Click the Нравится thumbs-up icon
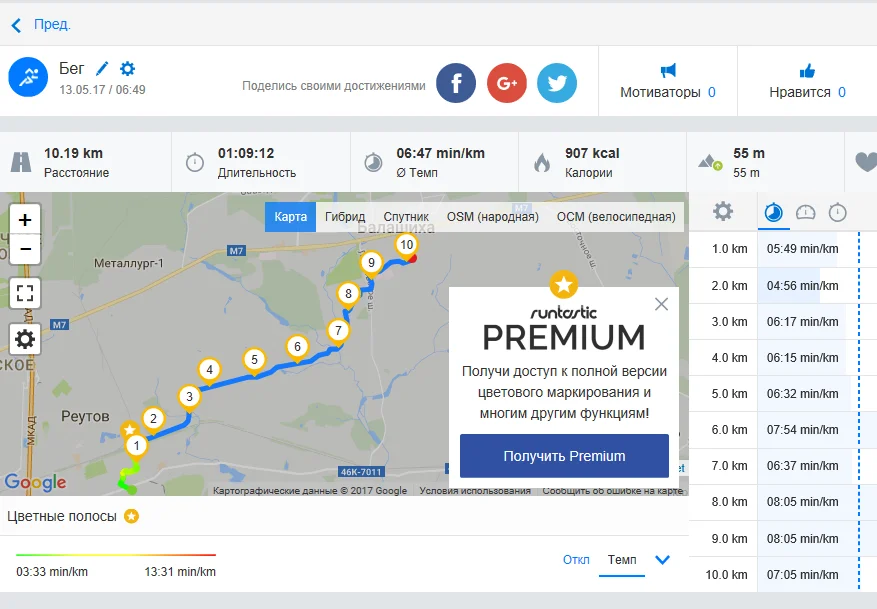 click(x=807, y=70)
